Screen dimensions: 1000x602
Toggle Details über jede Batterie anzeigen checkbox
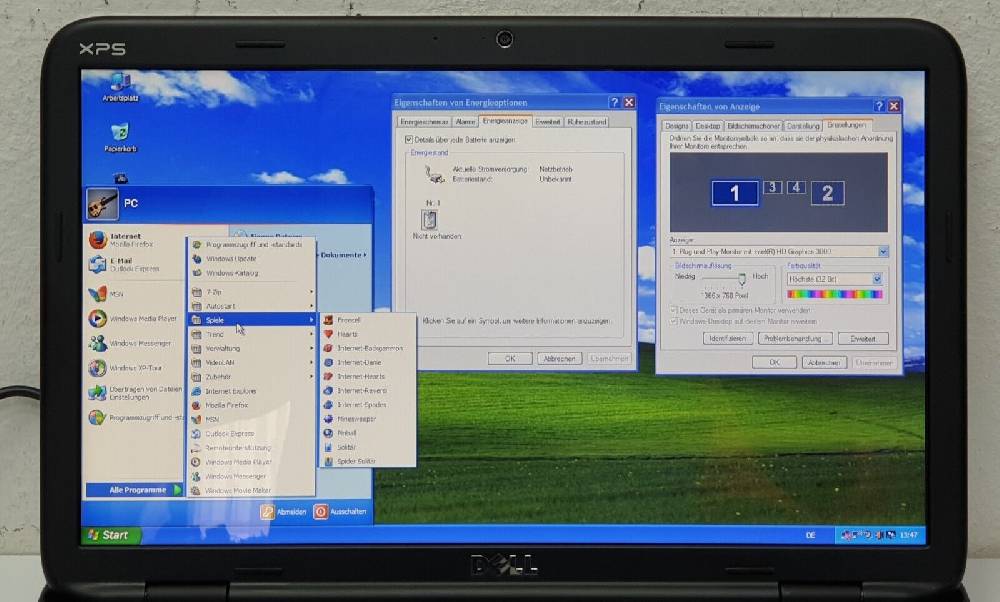pyautogui.click(x=409, y=139)
